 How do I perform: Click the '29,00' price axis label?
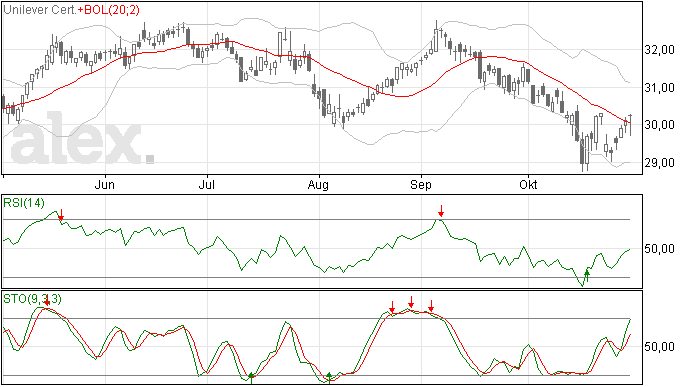(x=659, y=162)
